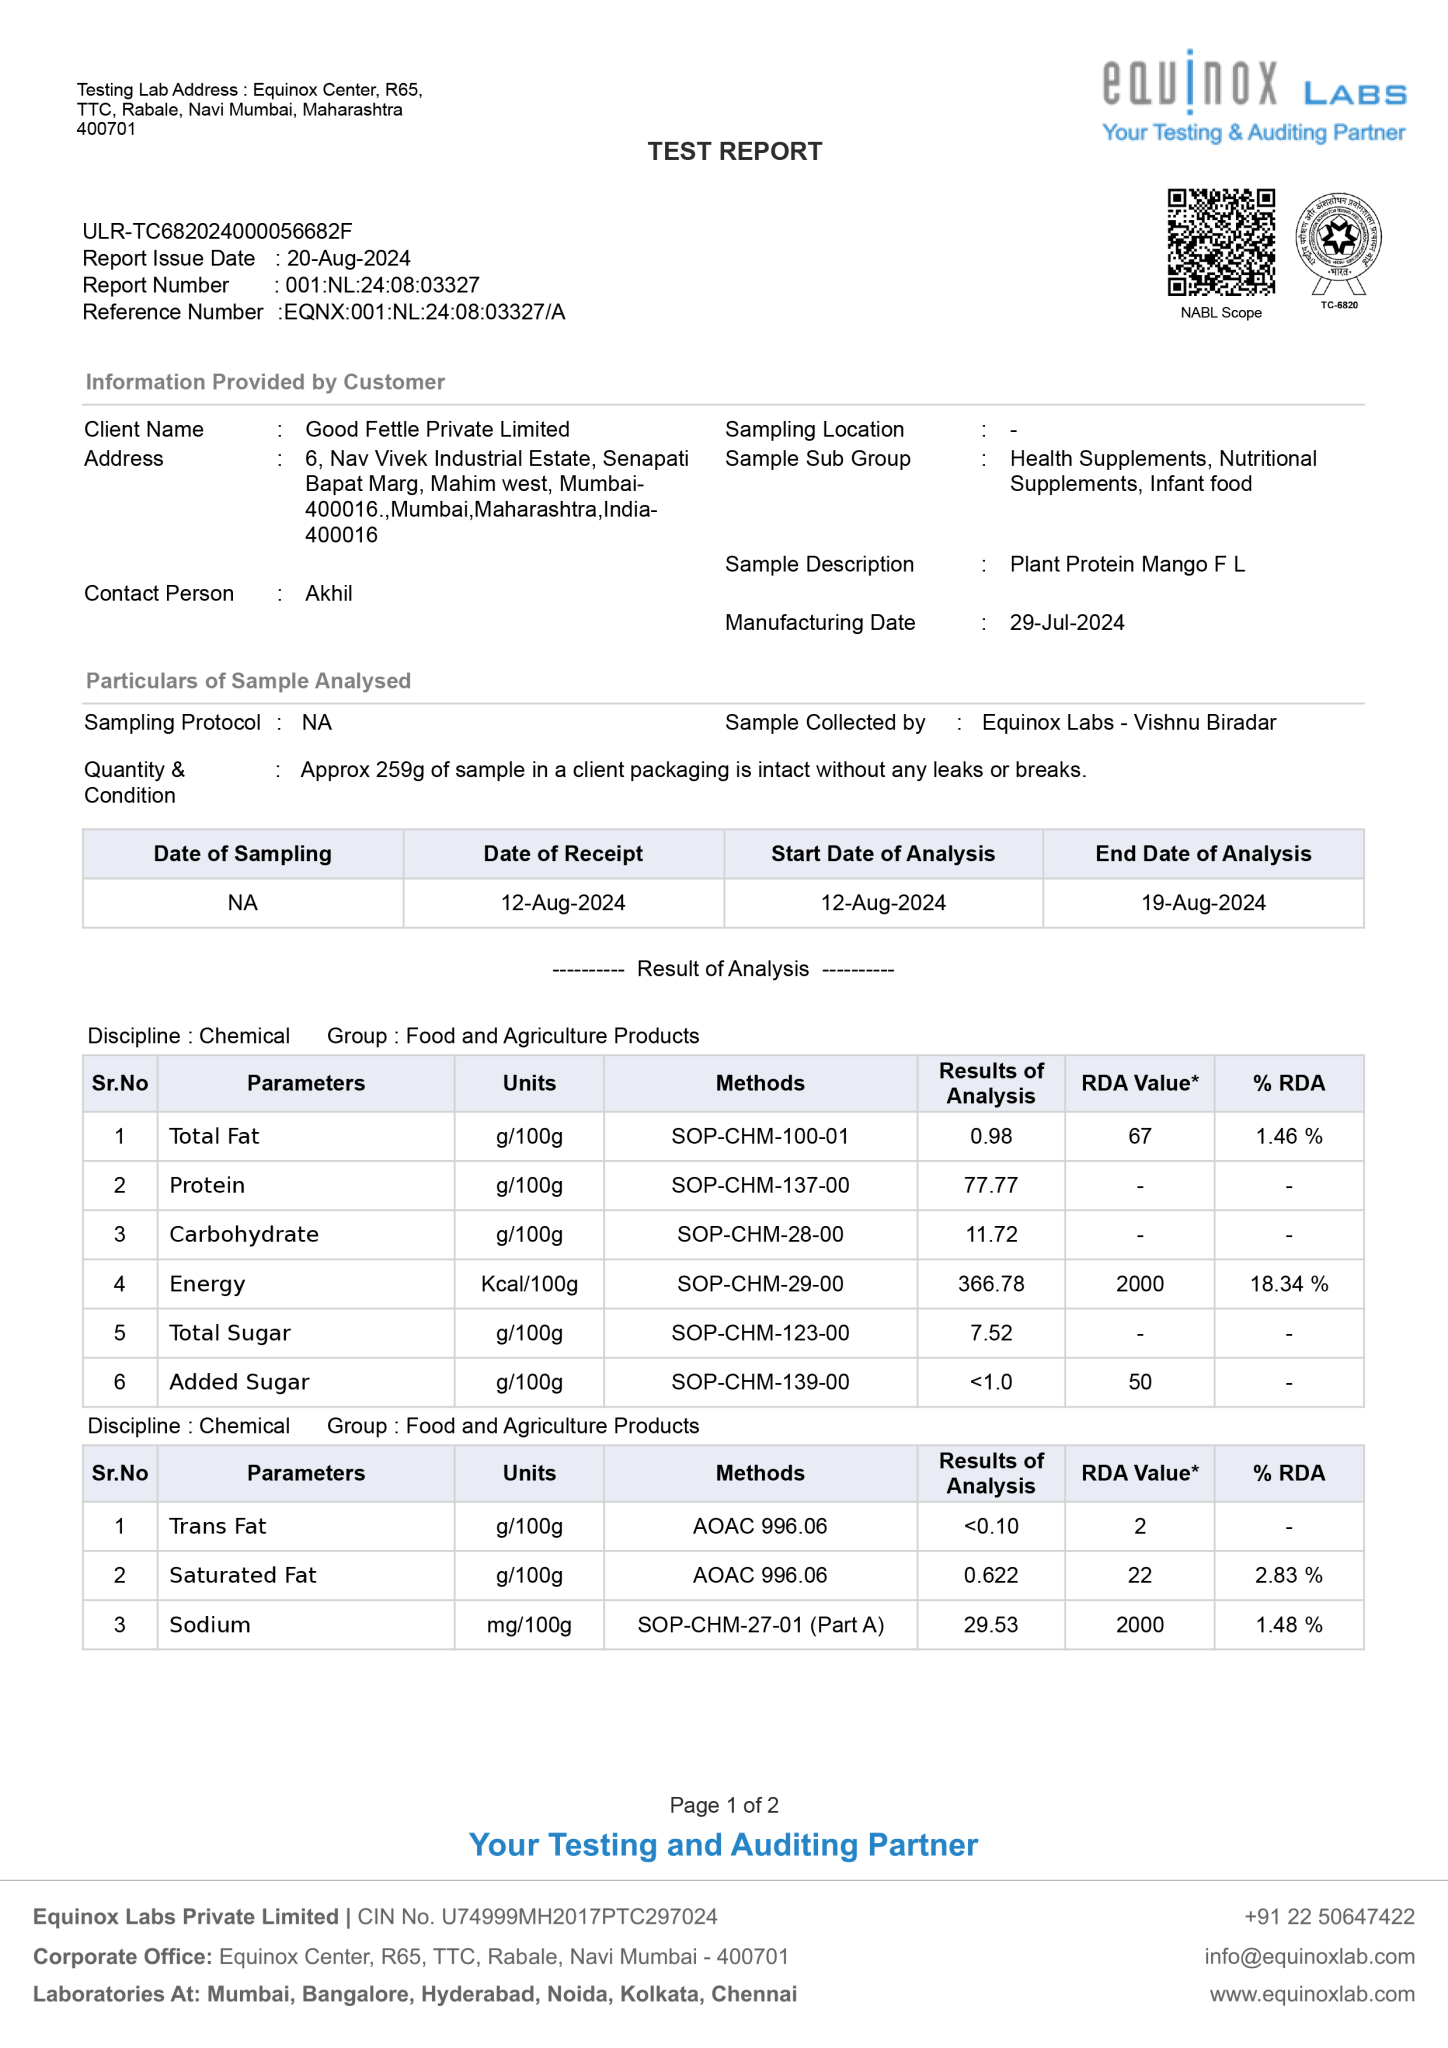
Task: Click Added Sugar parameter cell
Action: coord(306,1382)
